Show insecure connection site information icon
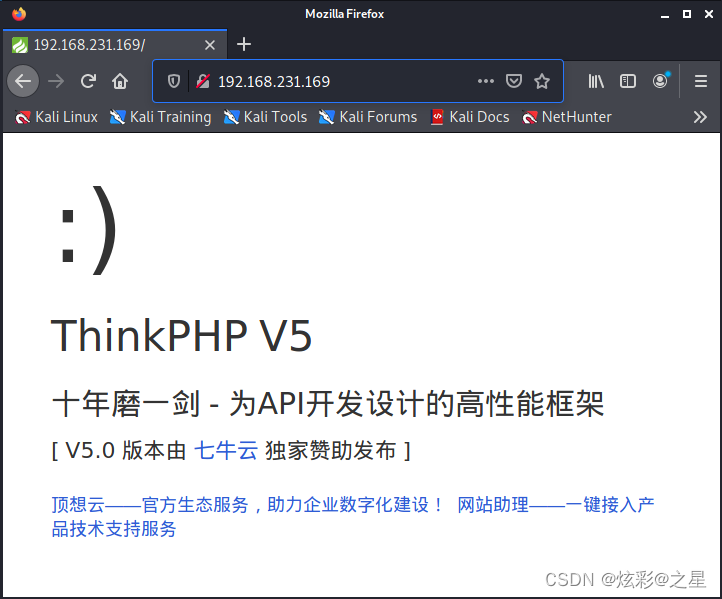 pos(203,81)
